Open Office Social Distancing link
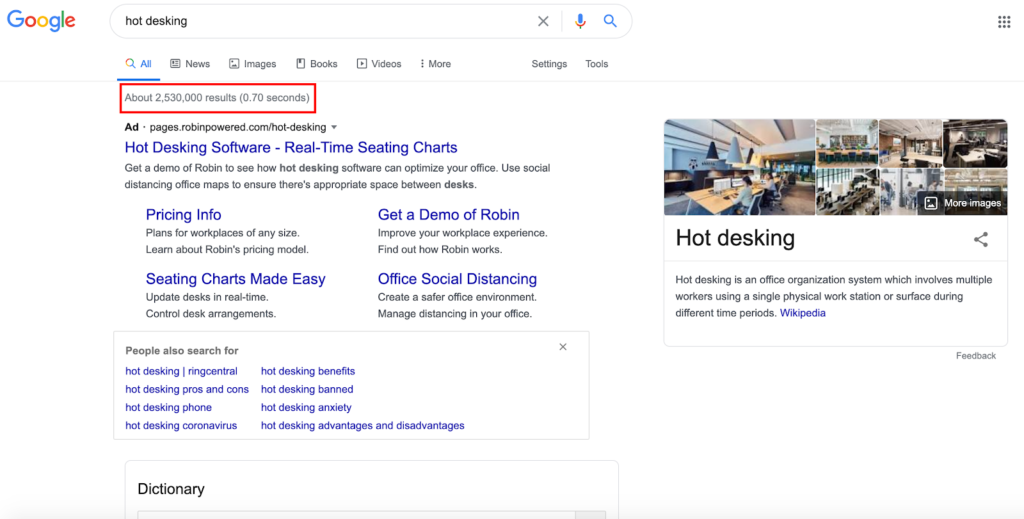1024x519 pixels. pos(457,279)
